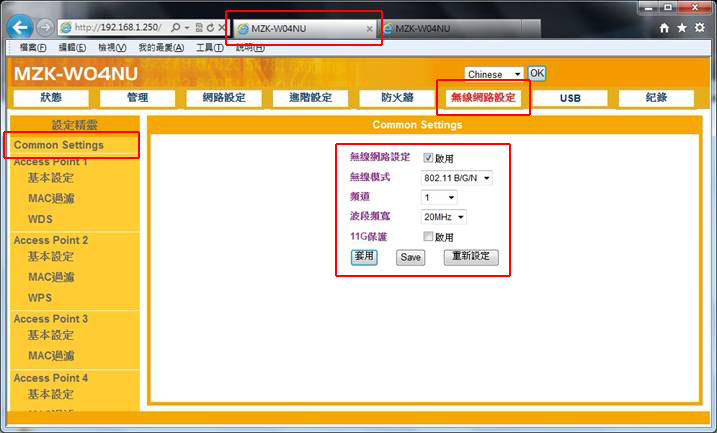This screenshot has width=717, height=433.
Task: Open MAC過濾 under Access Point 1
Action: pos(51,198)
